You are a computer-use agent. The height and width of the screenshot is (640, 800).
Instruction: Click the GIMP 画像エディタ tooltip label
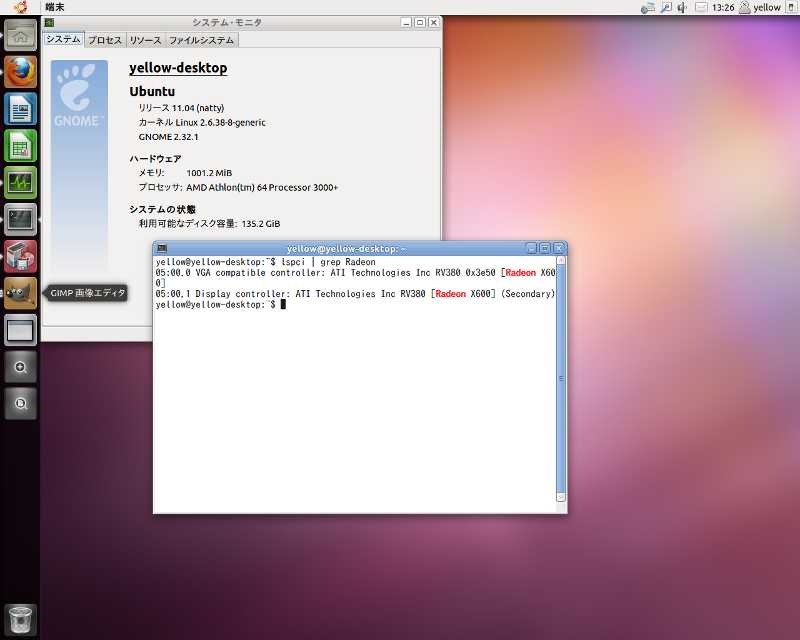(x=87, y=293)
